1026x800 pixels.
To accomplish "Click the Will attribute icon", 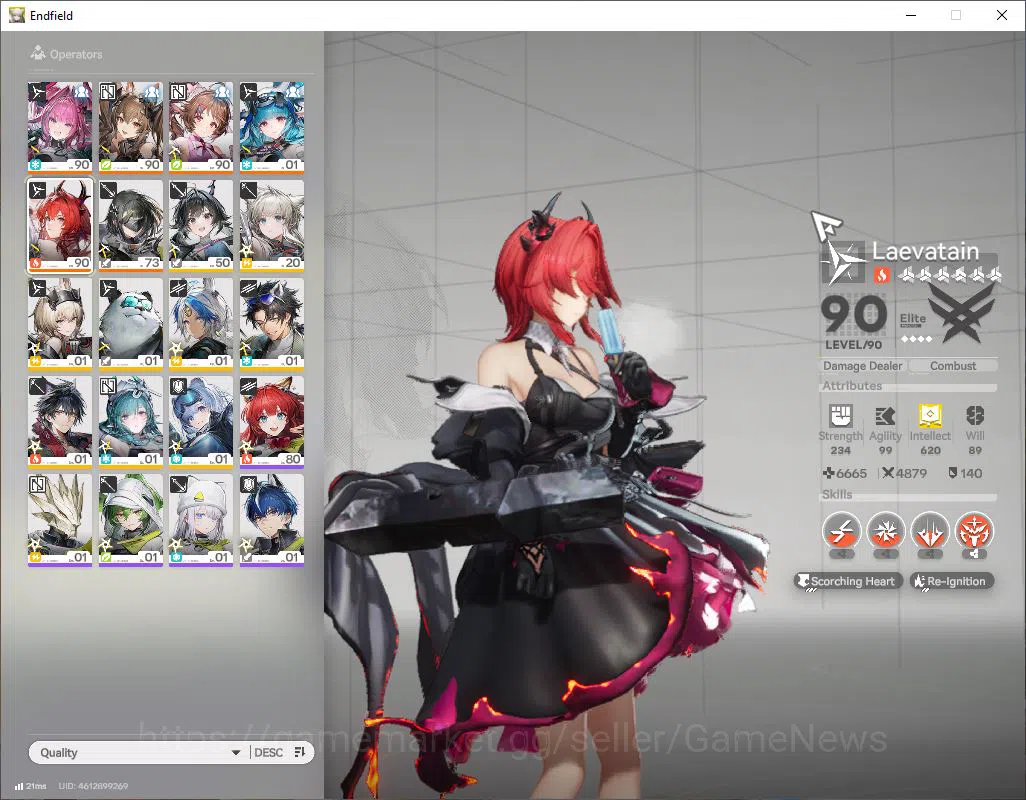I will coord(975,415).
